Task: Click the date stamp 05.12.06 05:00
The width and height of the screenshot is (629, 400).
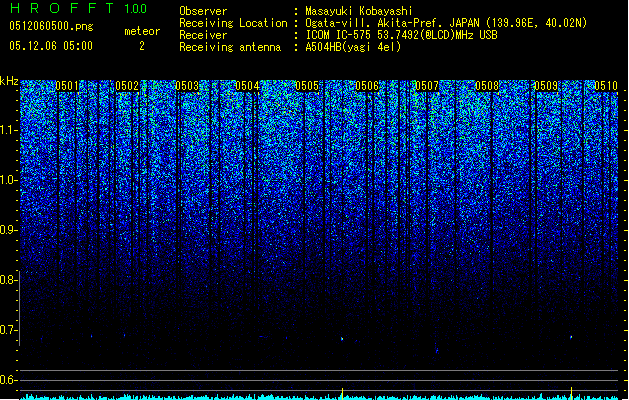Action: pyautogui.click(x=51, y=46)
